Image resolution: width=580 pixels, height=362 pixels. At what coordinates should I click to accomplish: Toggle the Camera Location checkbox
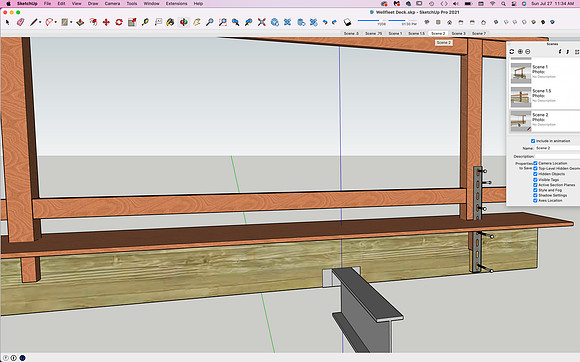[535, 163]
